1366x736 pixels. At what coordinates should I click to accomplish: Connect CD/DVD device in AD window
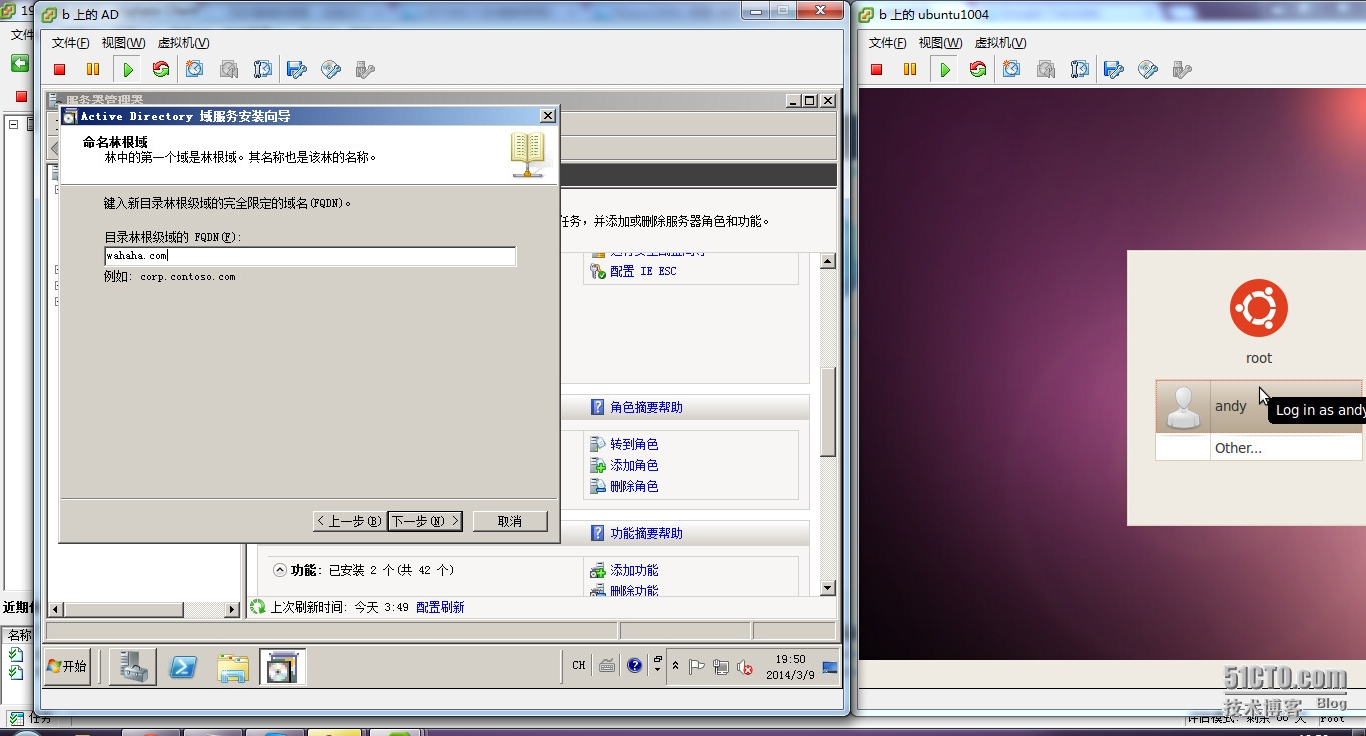(331, 69)
